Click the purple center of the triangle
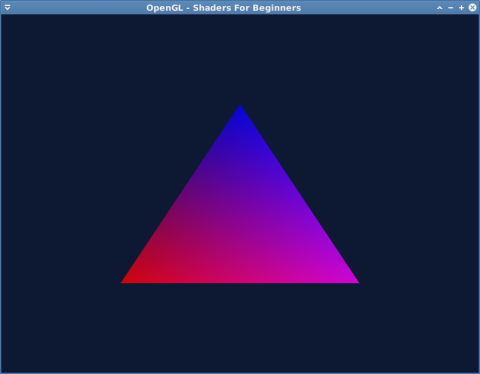 [x=240, y=223]
